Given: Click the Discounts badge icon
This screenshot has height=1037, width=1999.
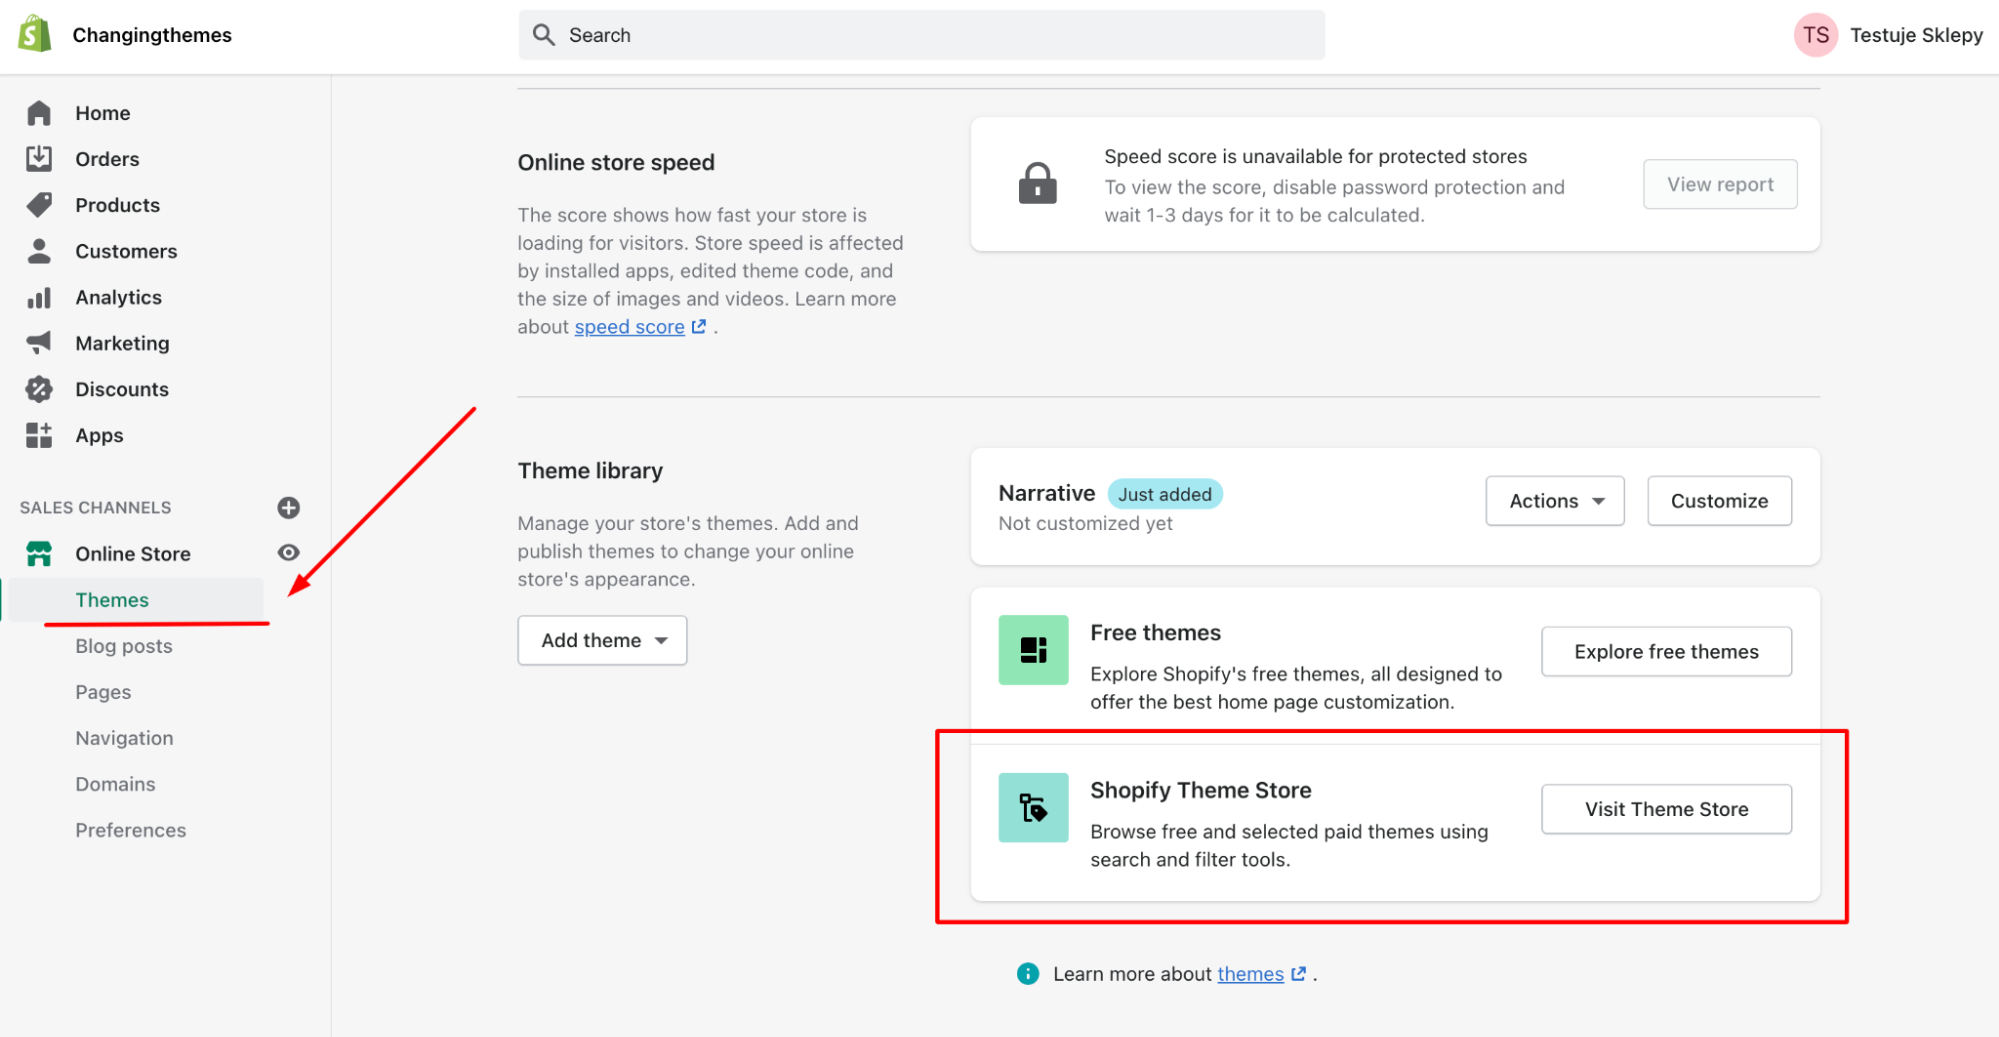Looking at the screenshot, I should point(39,389).
